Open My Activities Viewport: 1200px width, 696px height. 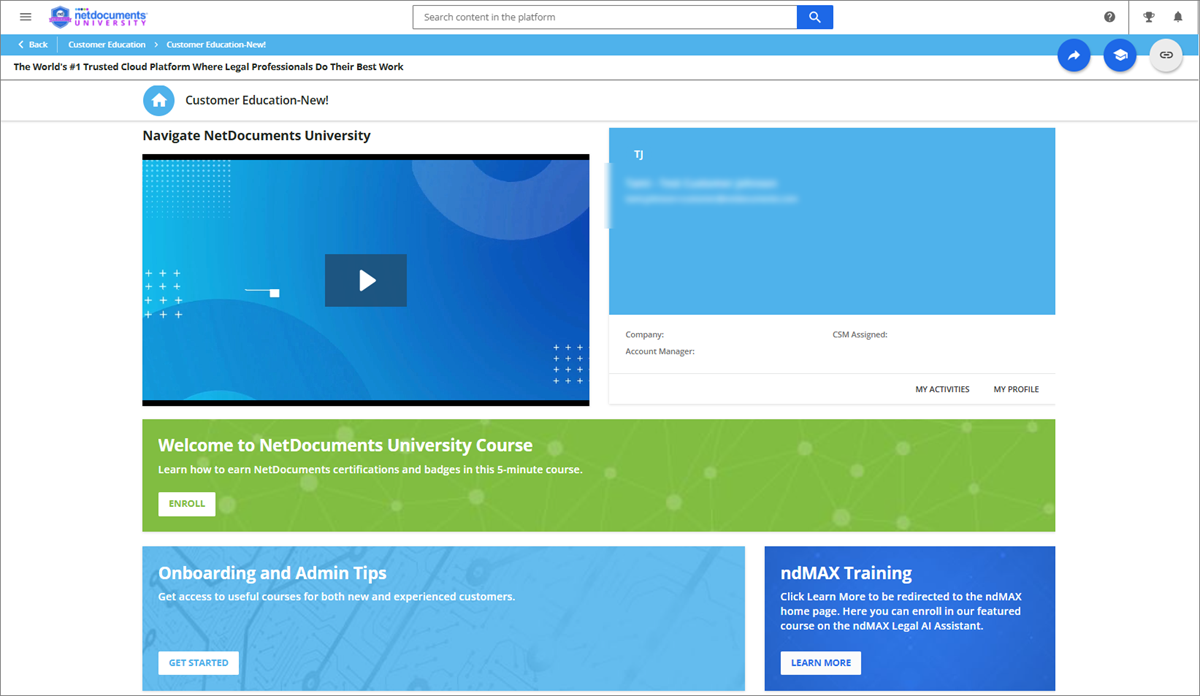[942, 389]
